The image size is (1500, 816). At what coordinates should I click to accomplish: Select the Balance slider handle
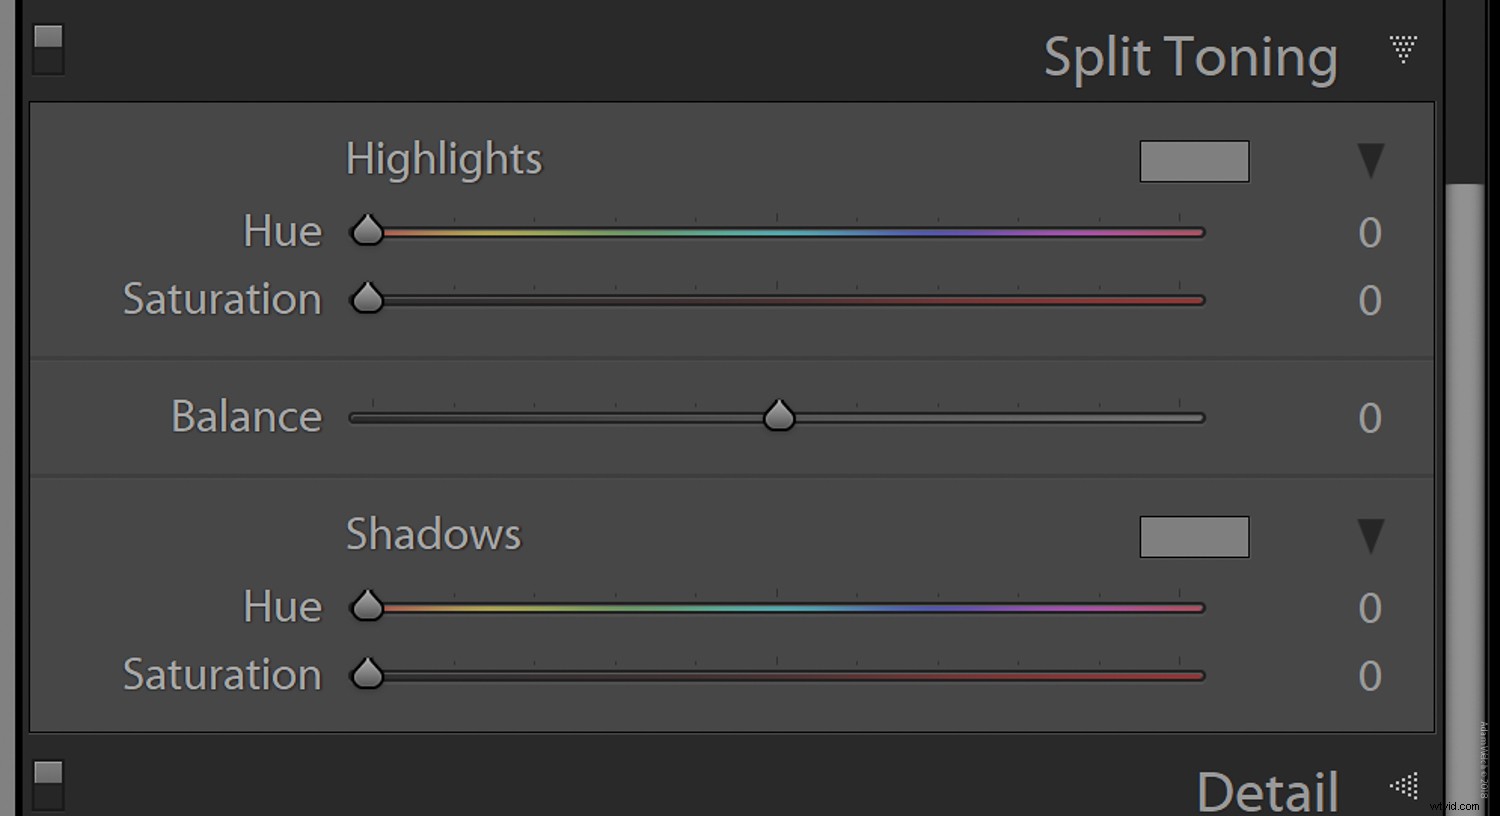(x=779, y=416)
